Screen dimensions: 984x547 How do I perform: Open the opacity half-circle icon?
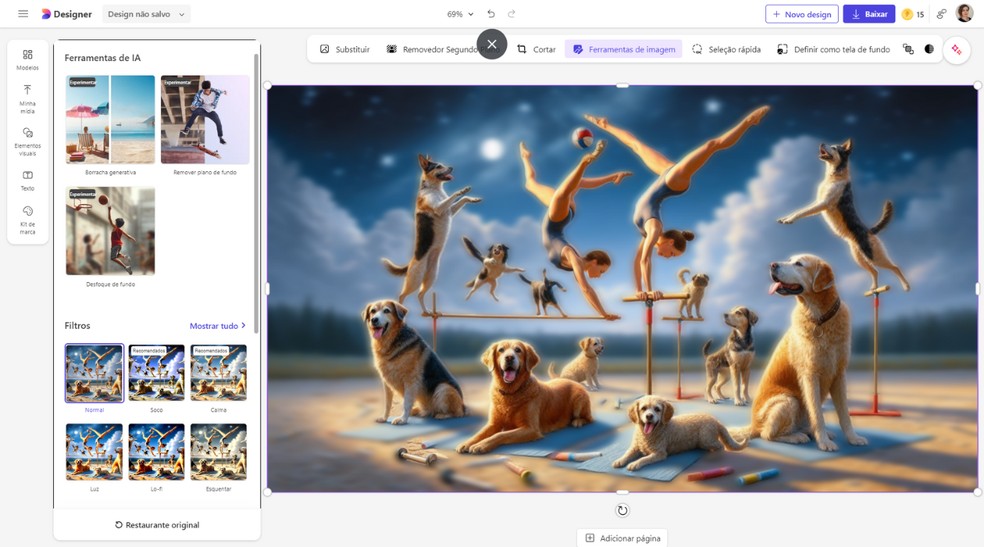(x=929, y=49)
